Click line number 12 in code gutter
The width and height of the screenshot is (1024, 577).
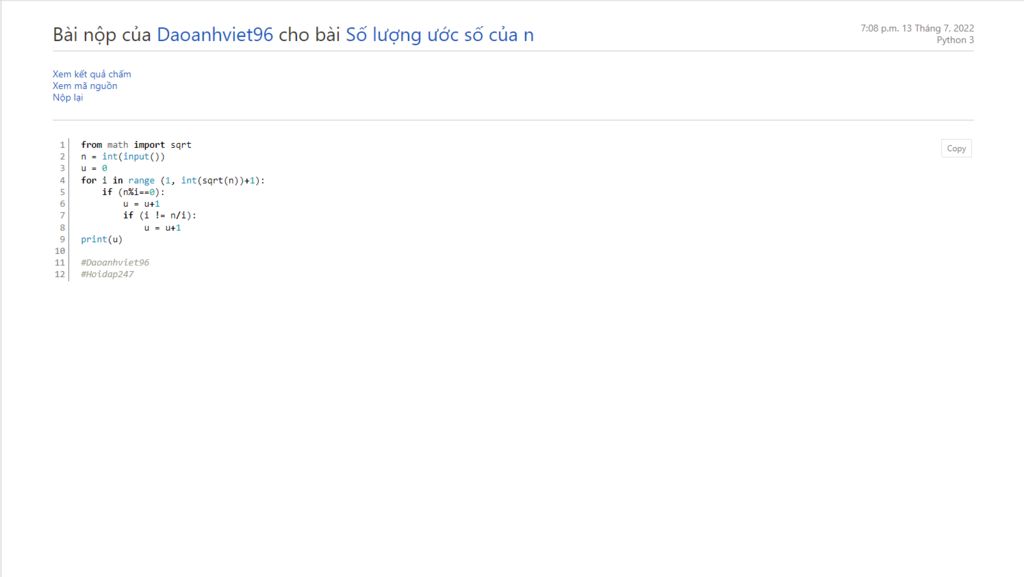click(x=60, y=274)
